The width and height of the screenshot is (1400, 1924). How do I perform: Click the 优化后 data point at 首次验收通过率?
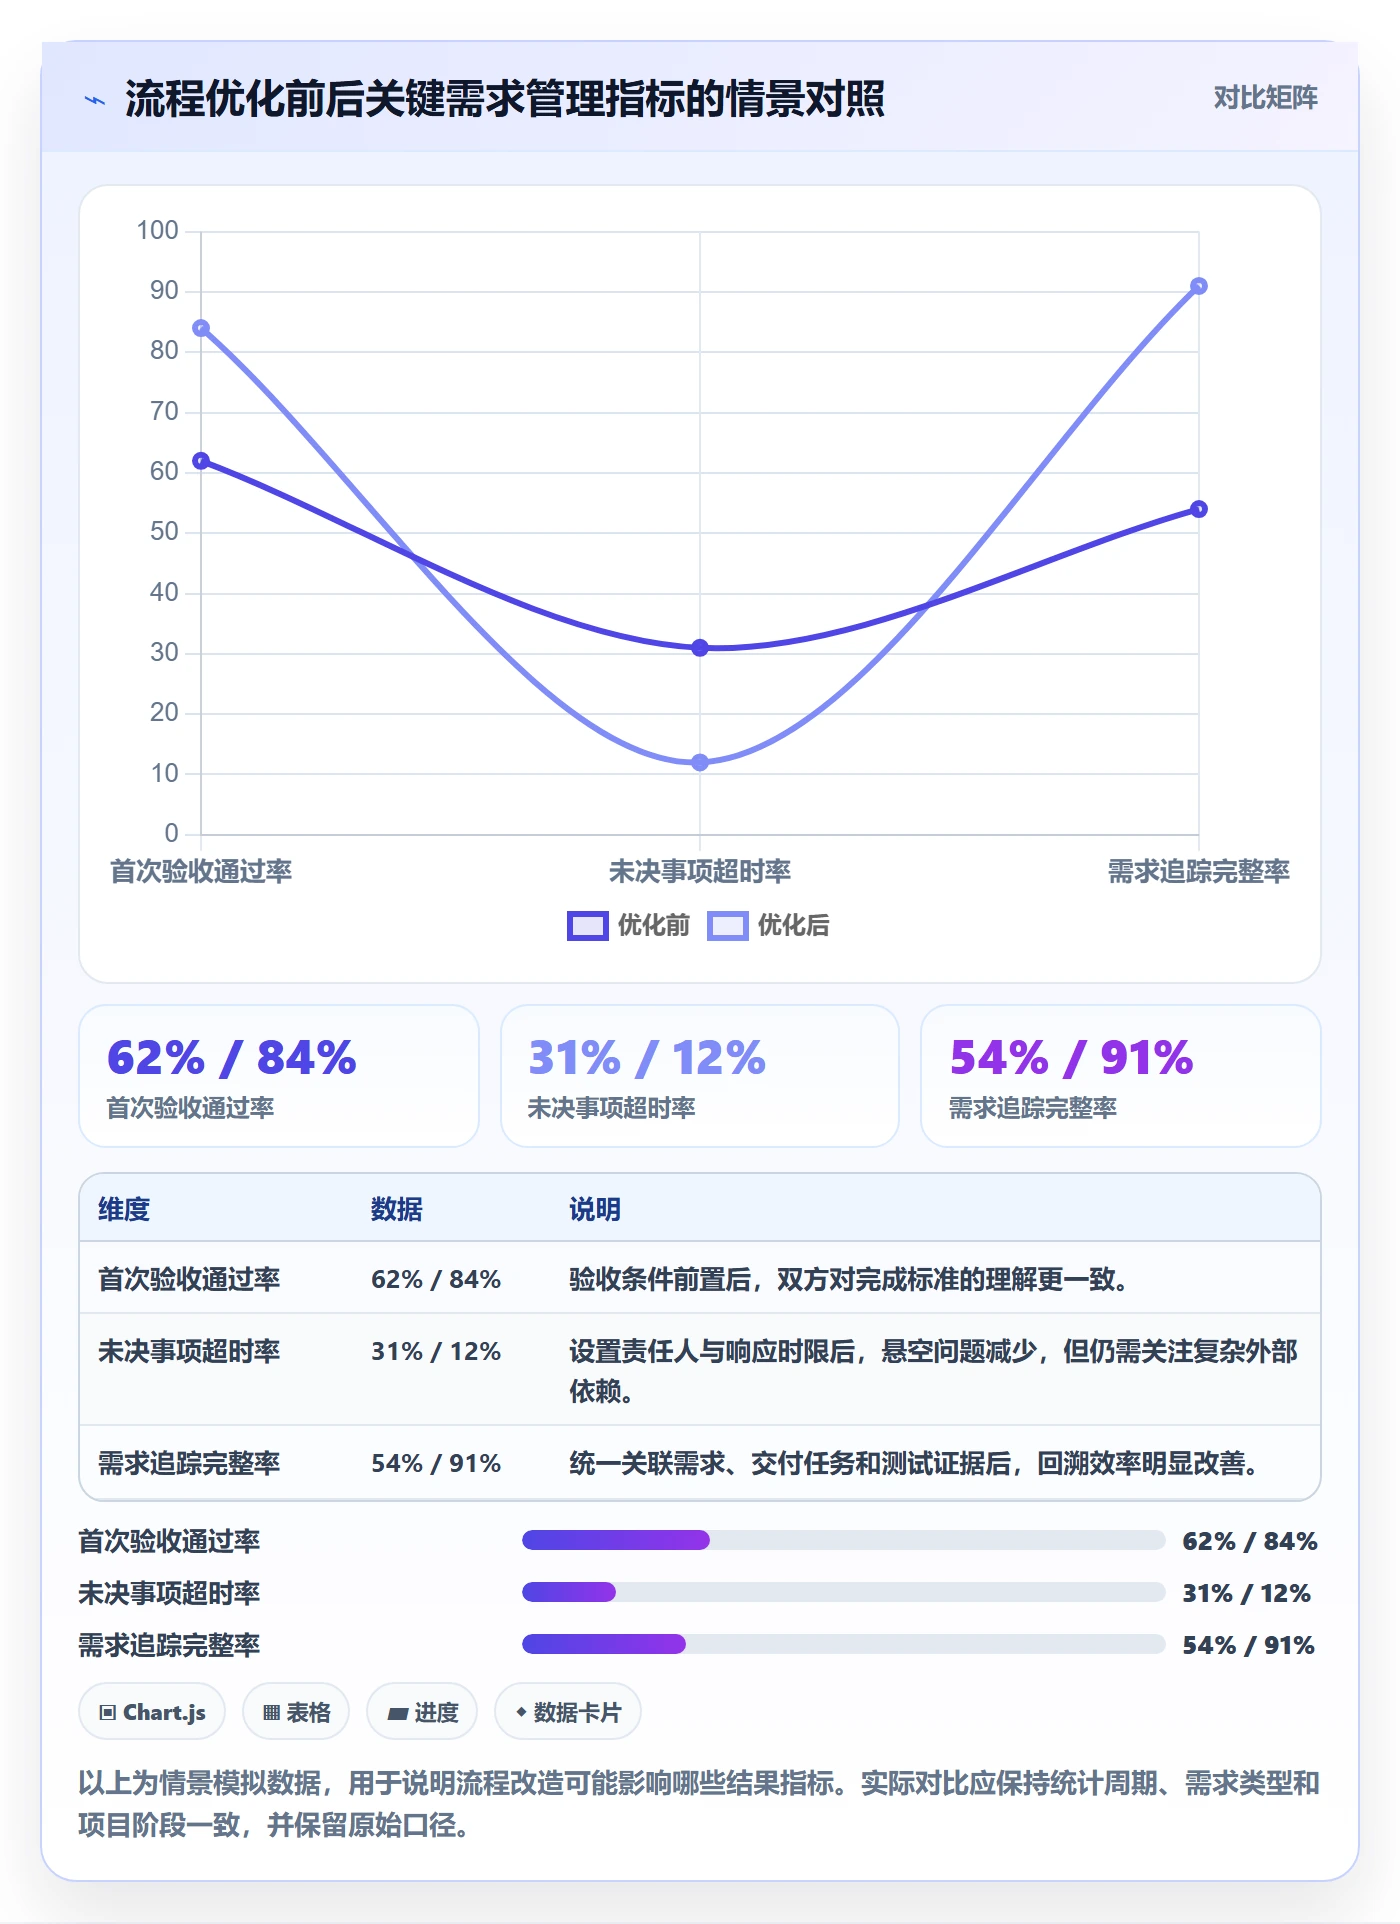click(x=201, y=328)
